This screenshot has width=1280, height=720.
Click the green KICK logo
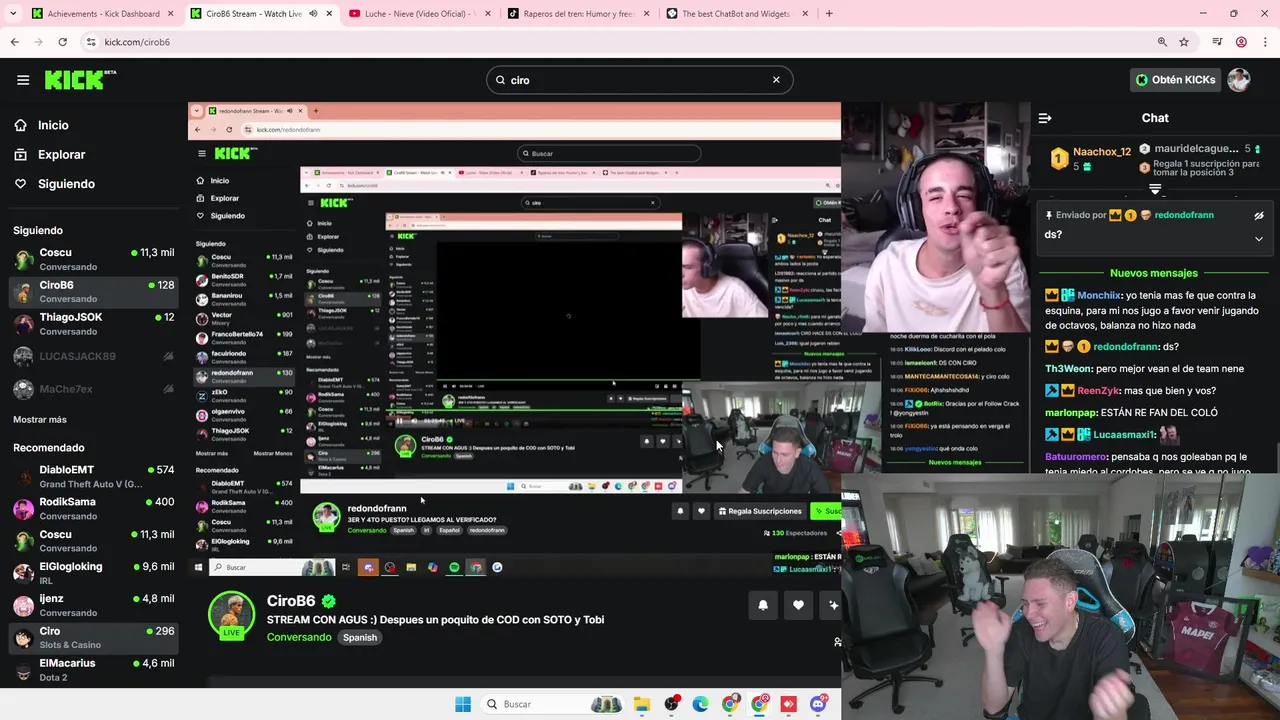[x=80, y=80]
